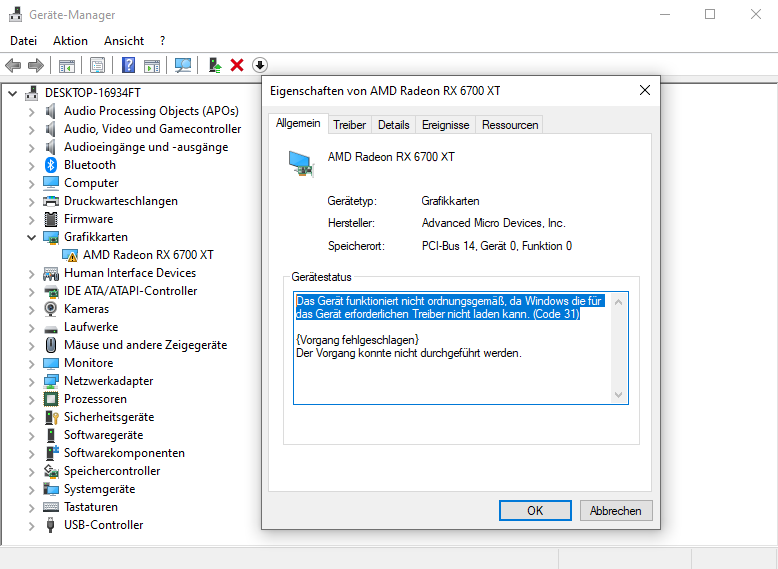
Task: Select the Allgemein tab
Action: pos(298,124)
